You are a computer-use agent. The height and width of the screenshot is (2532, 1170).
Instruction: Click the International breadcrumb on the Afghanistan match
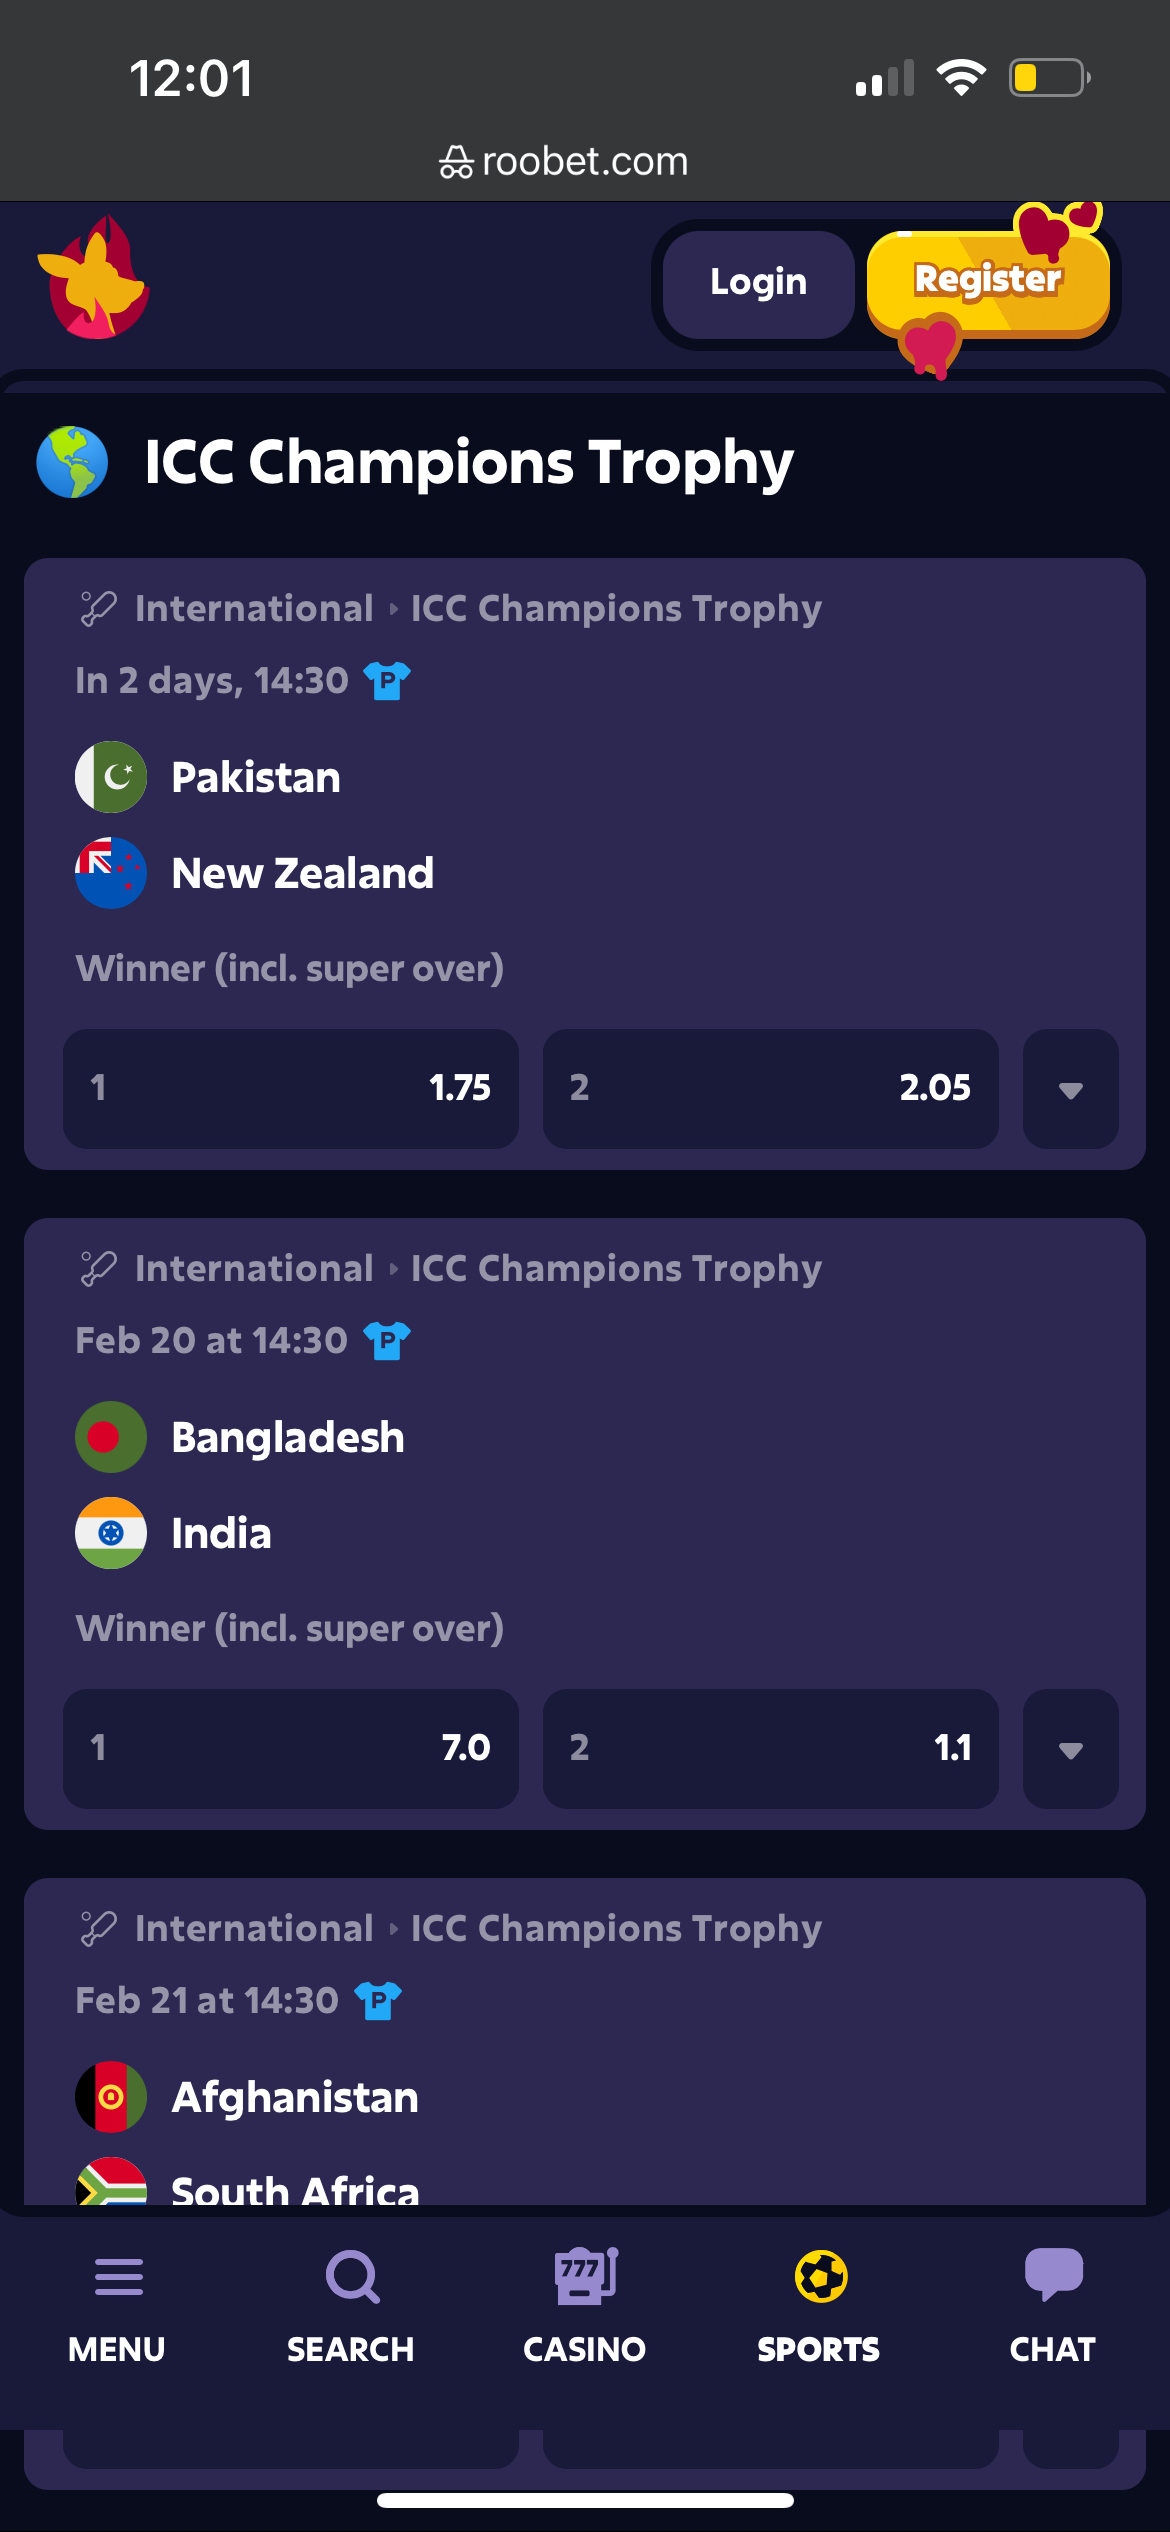(253, 1928)
